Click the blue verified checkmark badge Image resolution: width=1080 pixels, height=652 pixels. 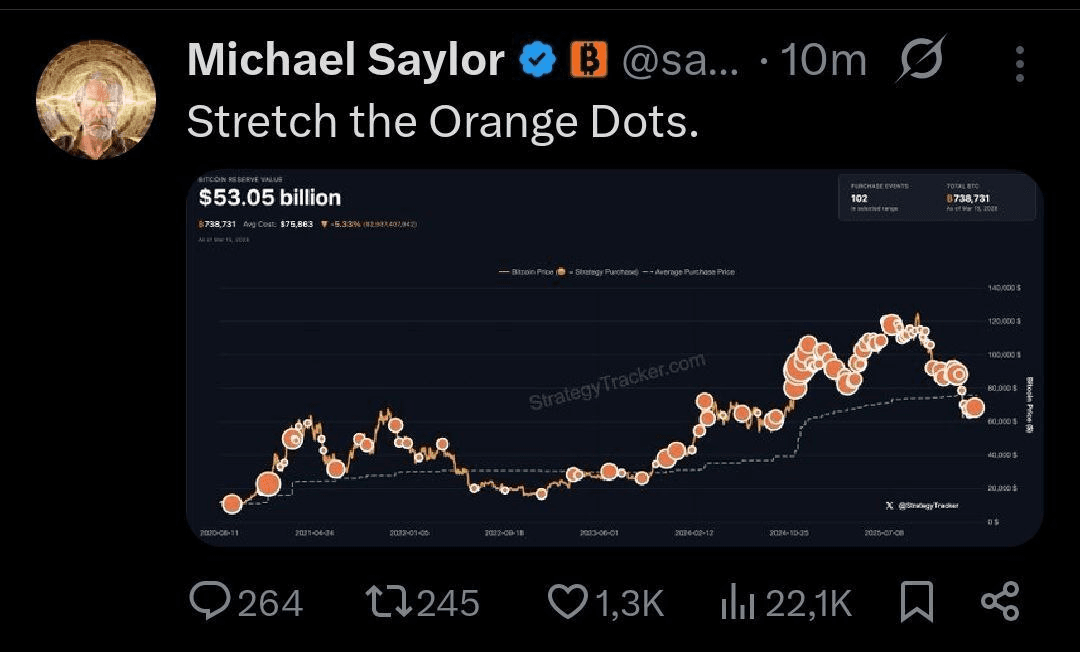pyautogui.click(x=538, y=62)
